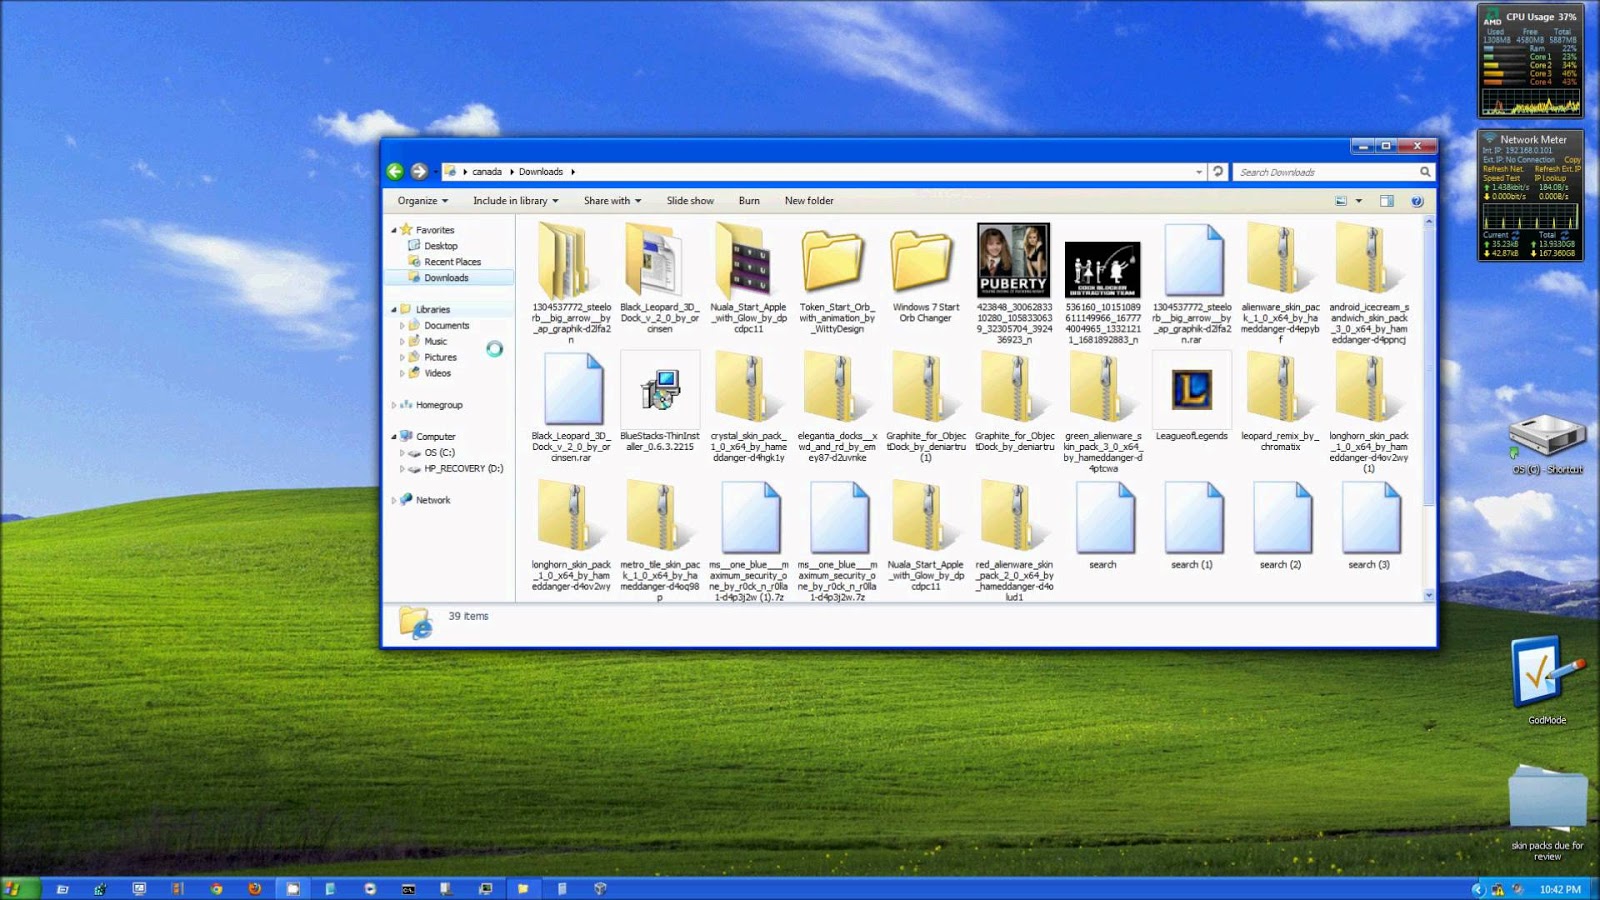Select the black silhouette image thumbnail
The height and width of the screenshot is (900, 1600).
point(1102,270)
